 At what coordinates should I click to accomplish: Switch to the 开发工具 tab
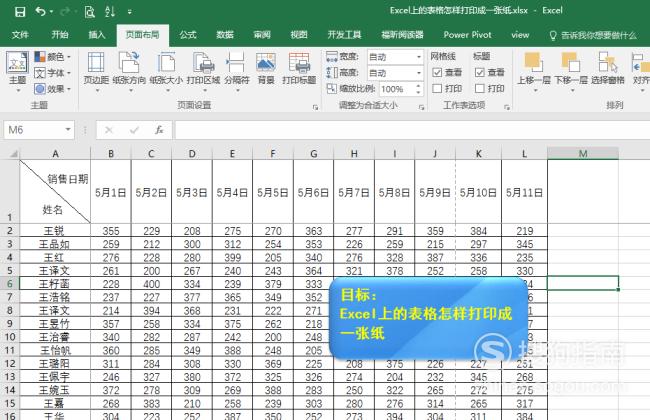[344, 35]
